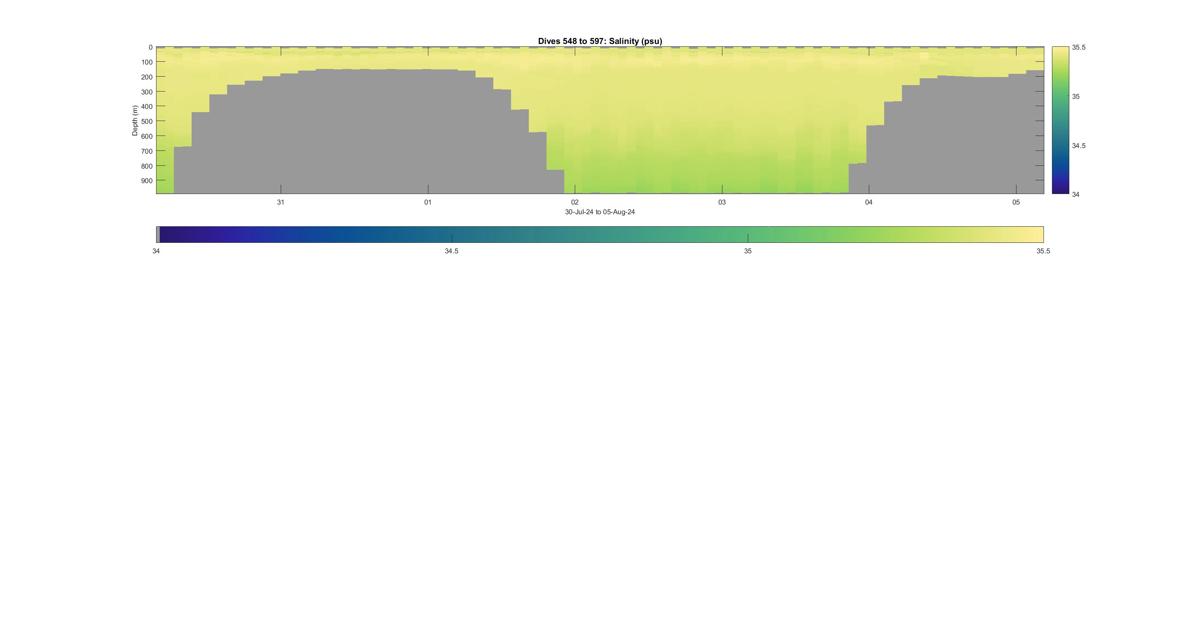Click the date tick label '04'
Image resolution: width=1200 pixels, height=622 pixels.
(x=869, y=202)
